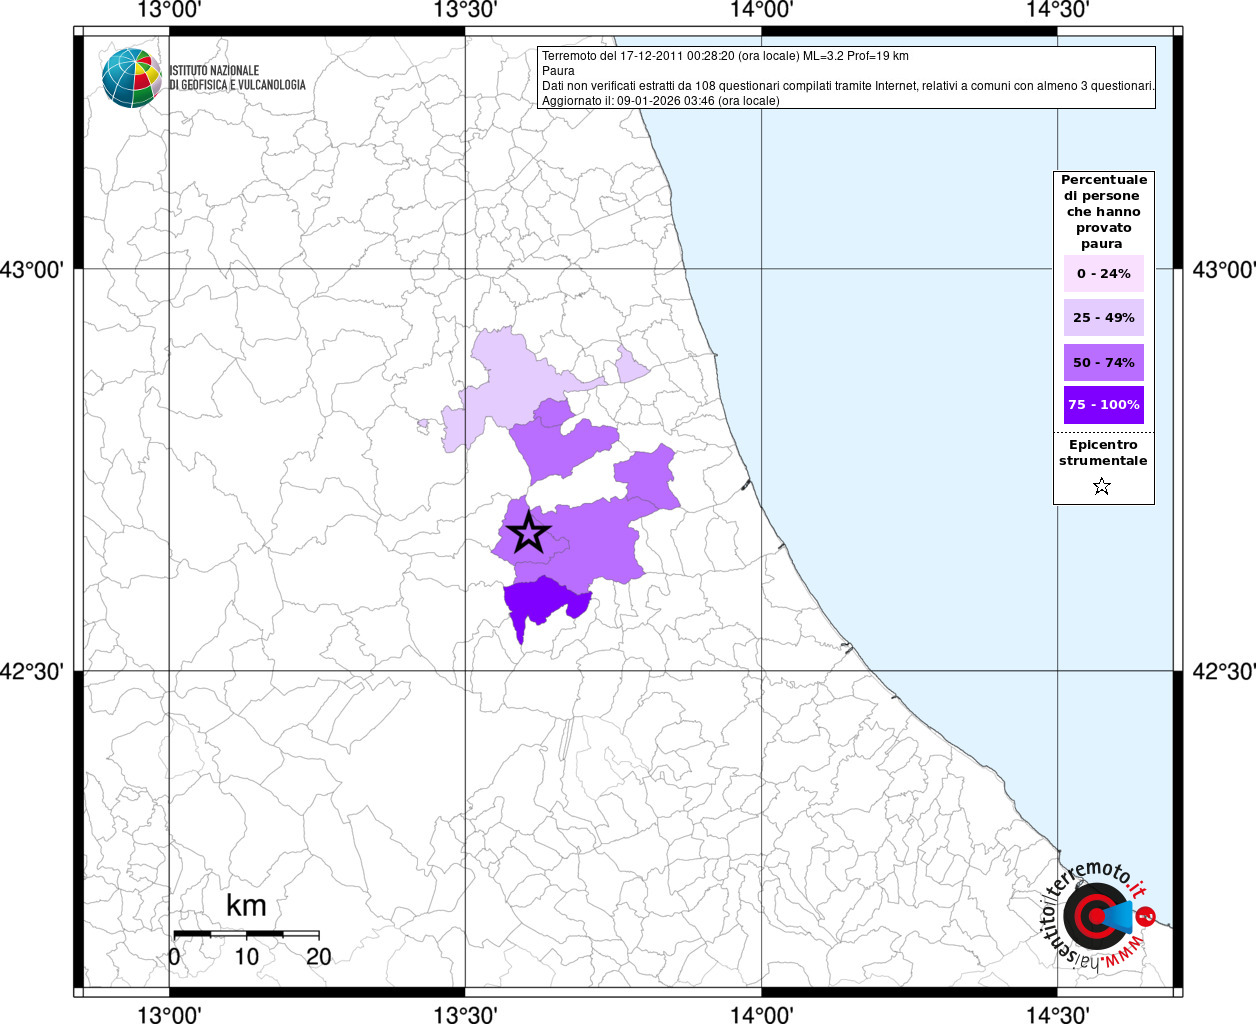Click the 14°00' label on top axis
This screenshot has width=1256, height=1024.
[762, 10]
